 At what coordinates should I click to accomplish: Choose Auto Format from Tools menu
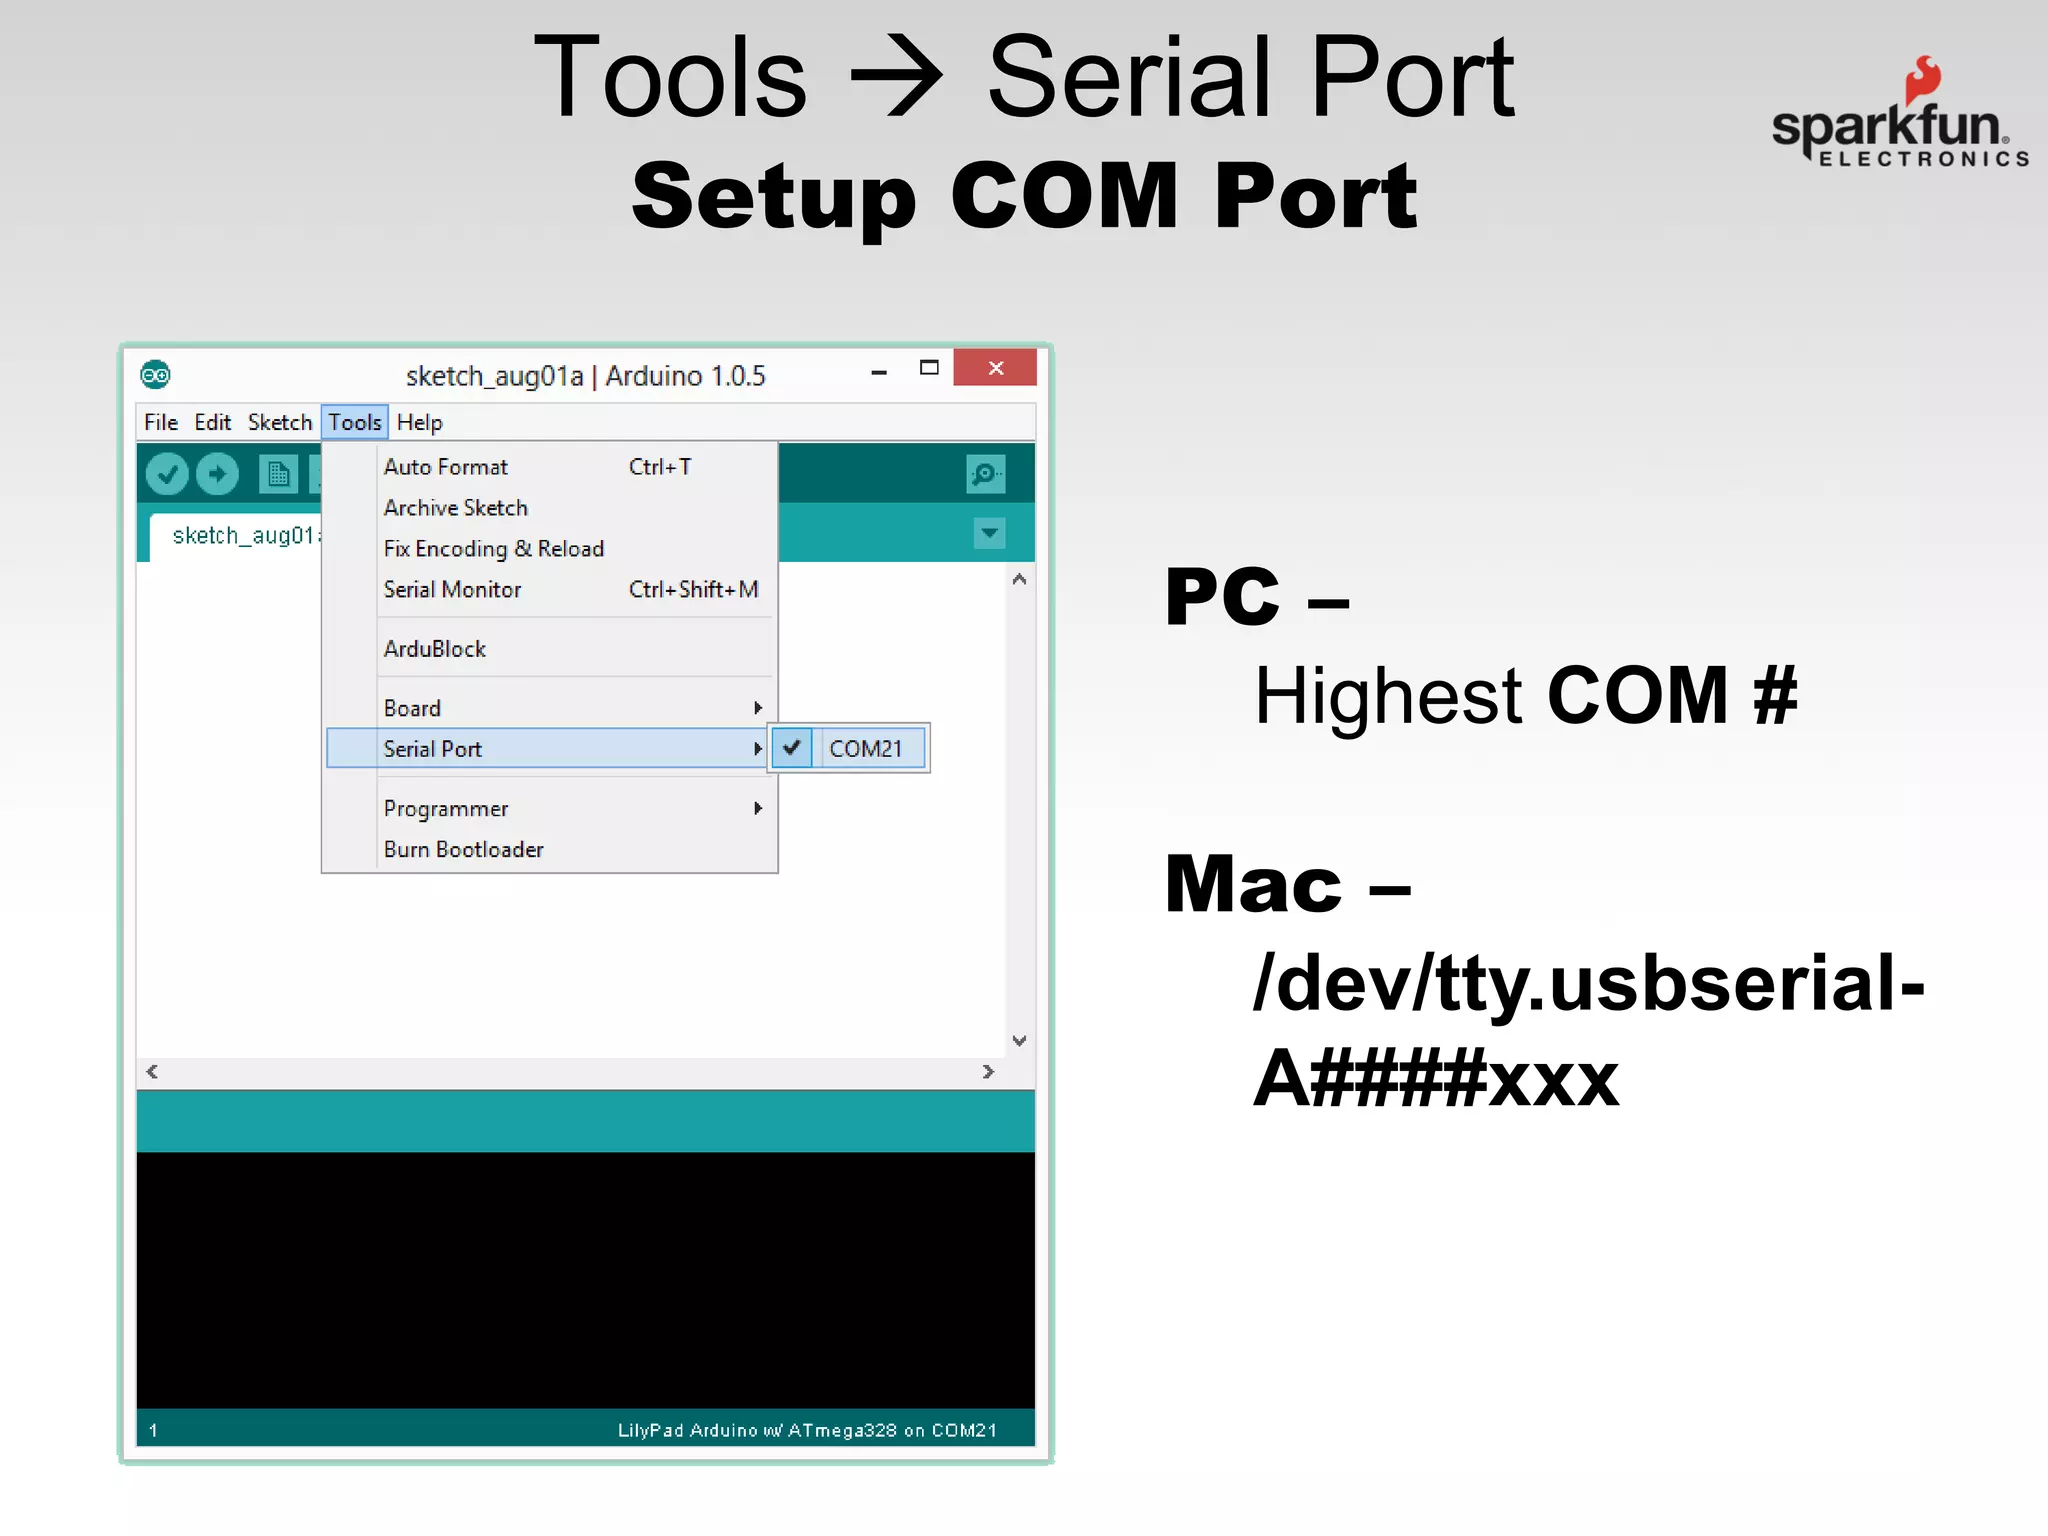[x=550, y=467]
